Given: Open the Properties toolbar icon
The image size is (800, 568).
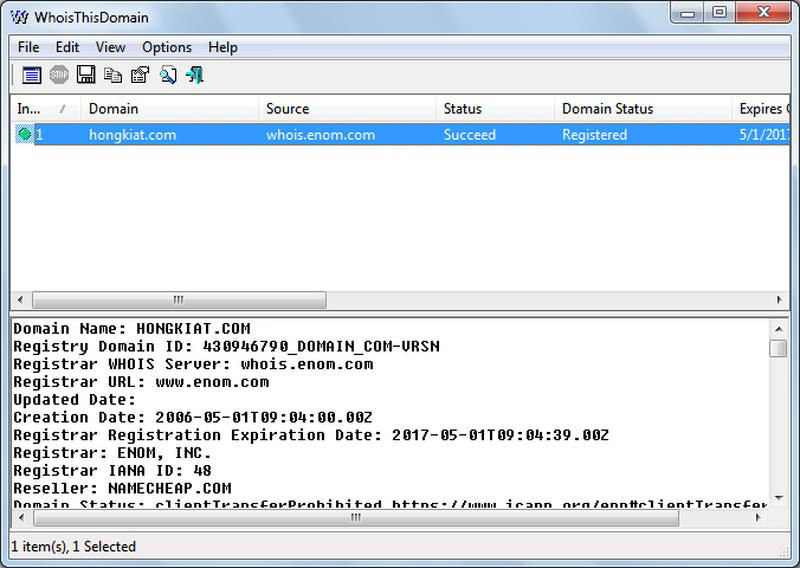Looking at the screenshot, I should click(x=140, y=75).
